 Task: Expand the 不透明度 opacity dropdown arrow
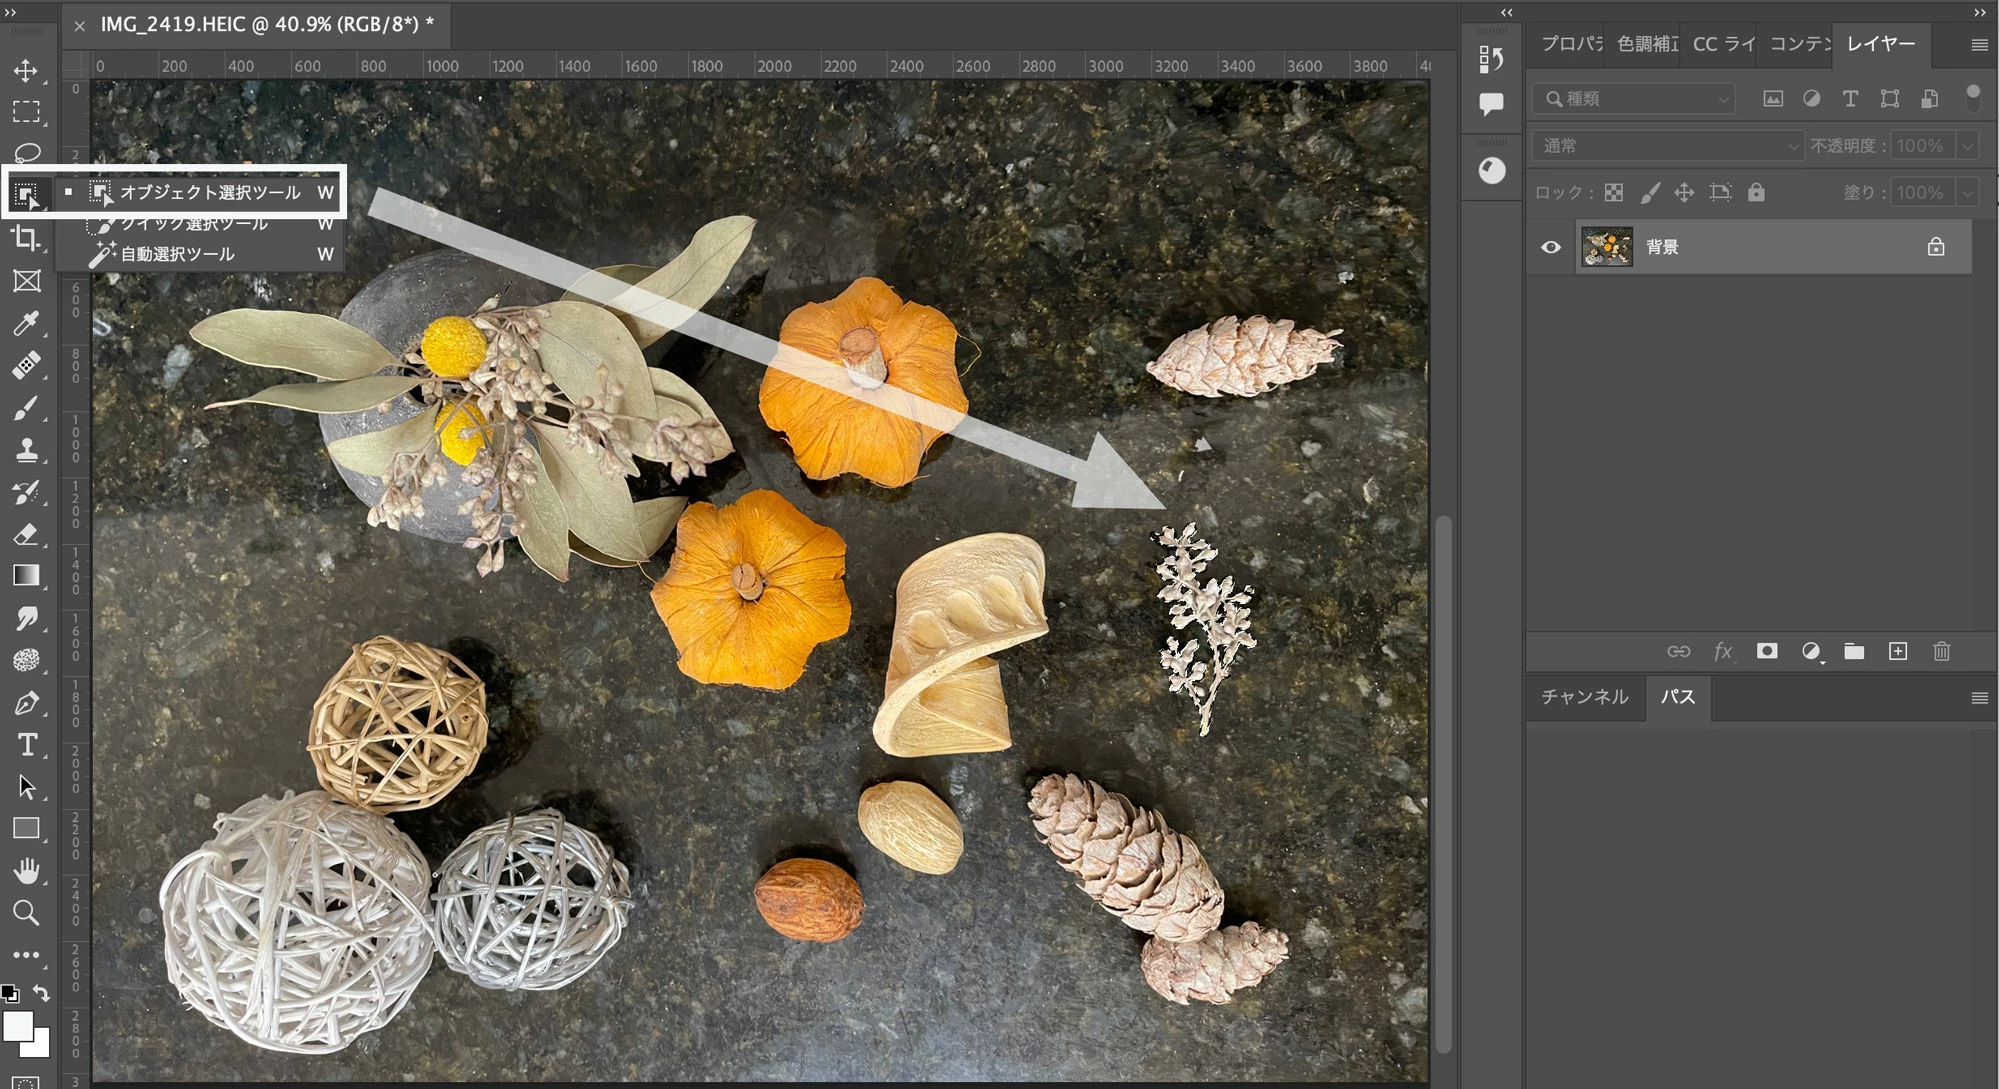click(1967, 146)
